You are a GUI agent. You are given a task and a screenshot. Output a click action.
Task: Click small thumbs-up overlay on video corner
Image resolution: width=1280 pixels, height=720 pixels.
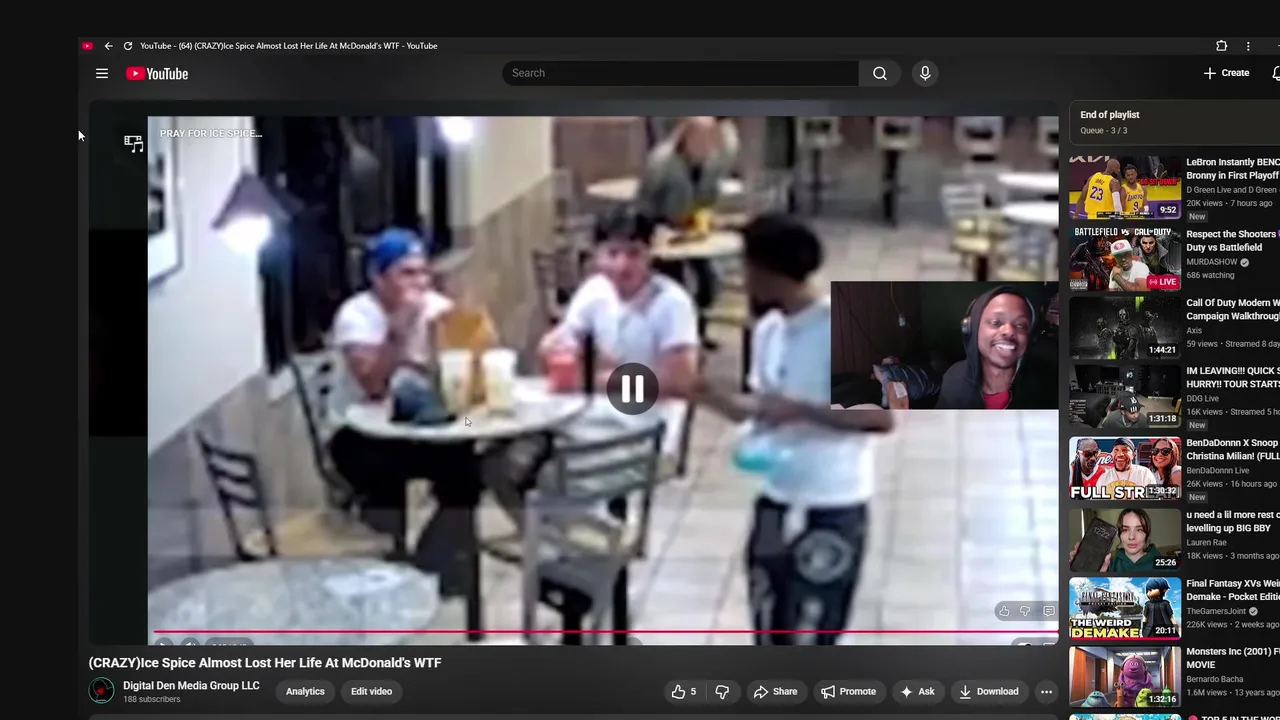(1003, 611)
